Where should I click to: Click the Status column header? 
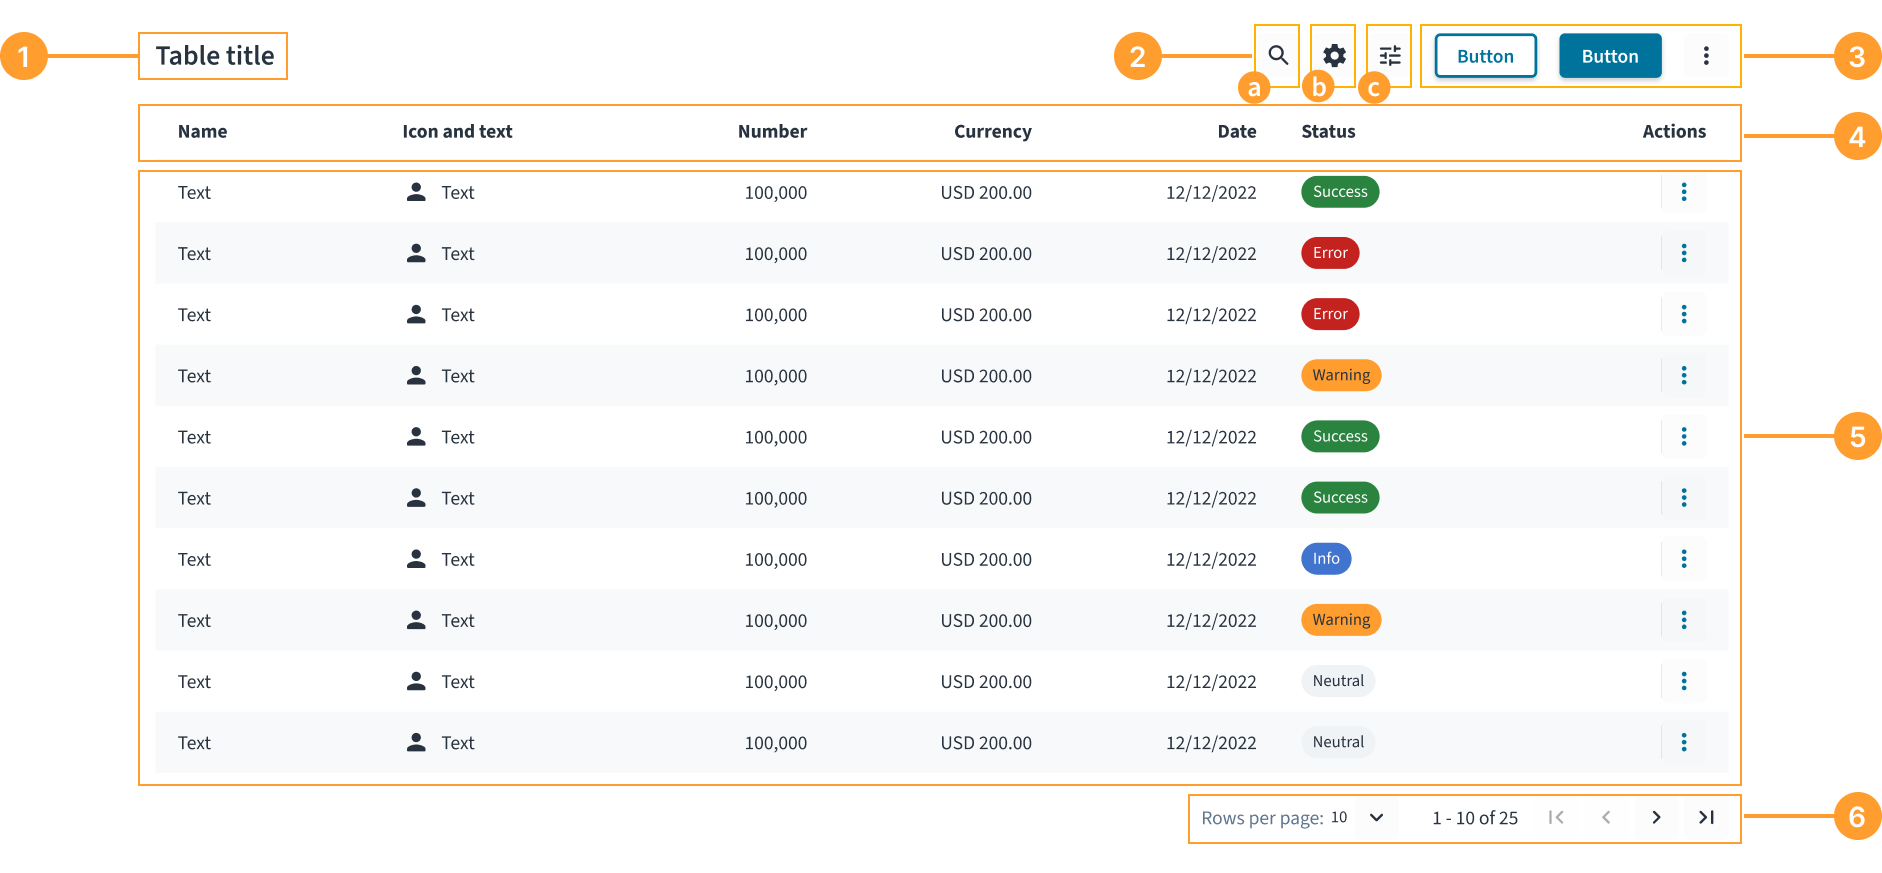1328,131
